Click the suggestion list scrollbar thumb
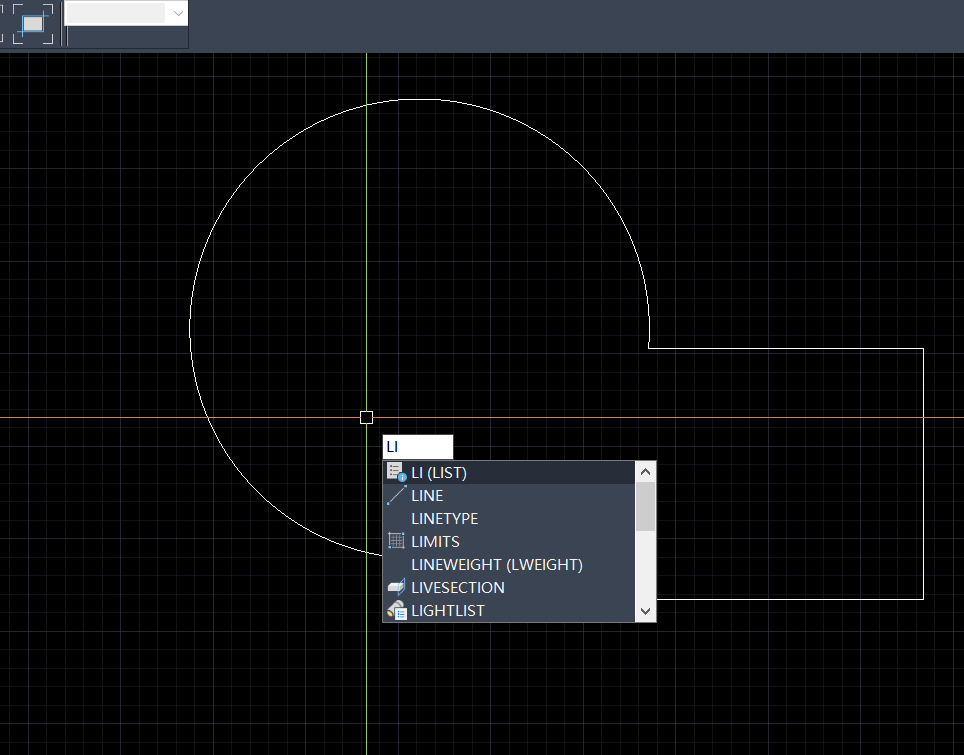This screenshot has height=755, width=964. (x=645, y=507)
